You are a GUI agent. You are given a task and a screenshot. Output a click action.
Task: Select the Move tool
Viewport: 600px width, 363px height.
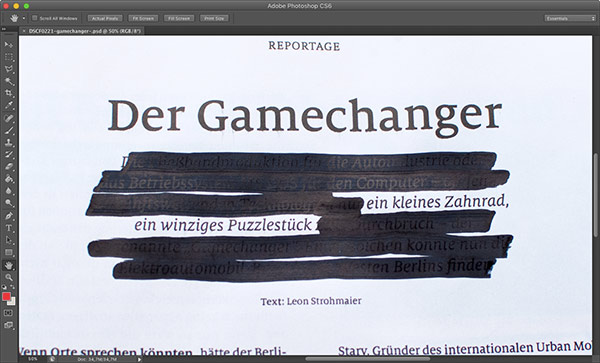8,45
